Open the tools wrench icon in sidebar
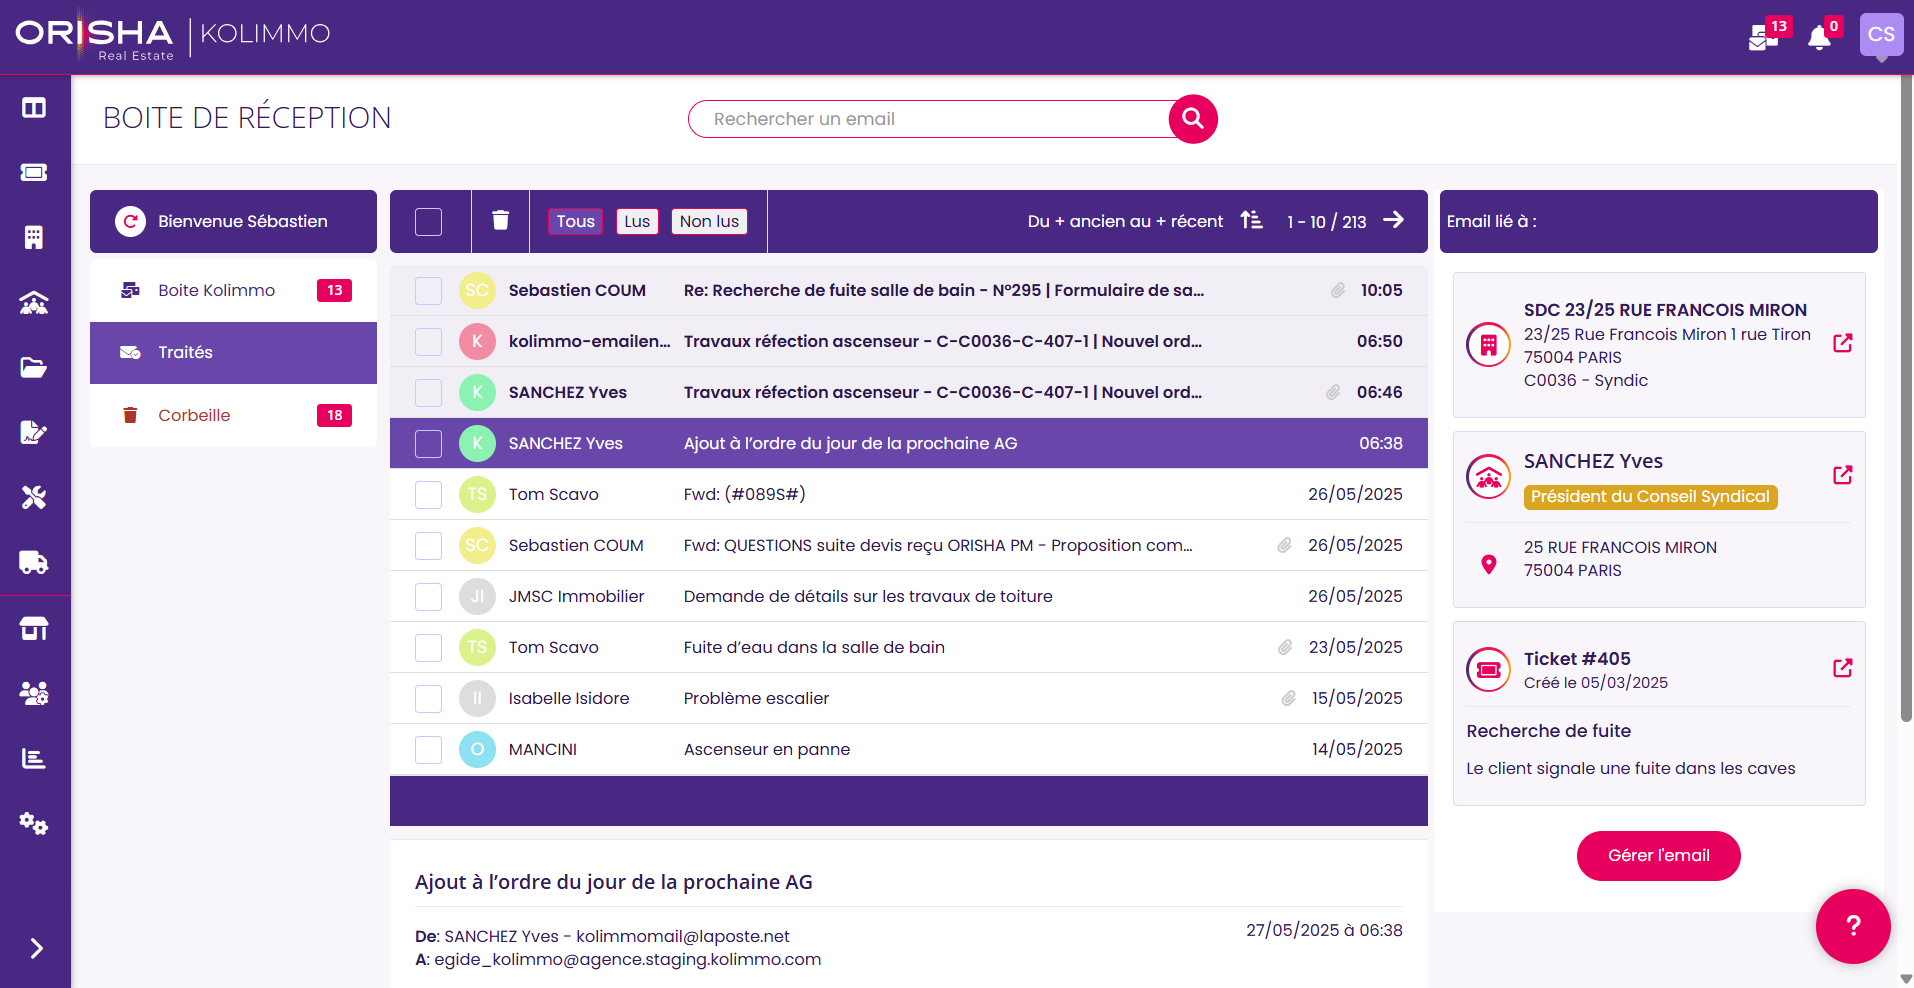 coord(34,498)
